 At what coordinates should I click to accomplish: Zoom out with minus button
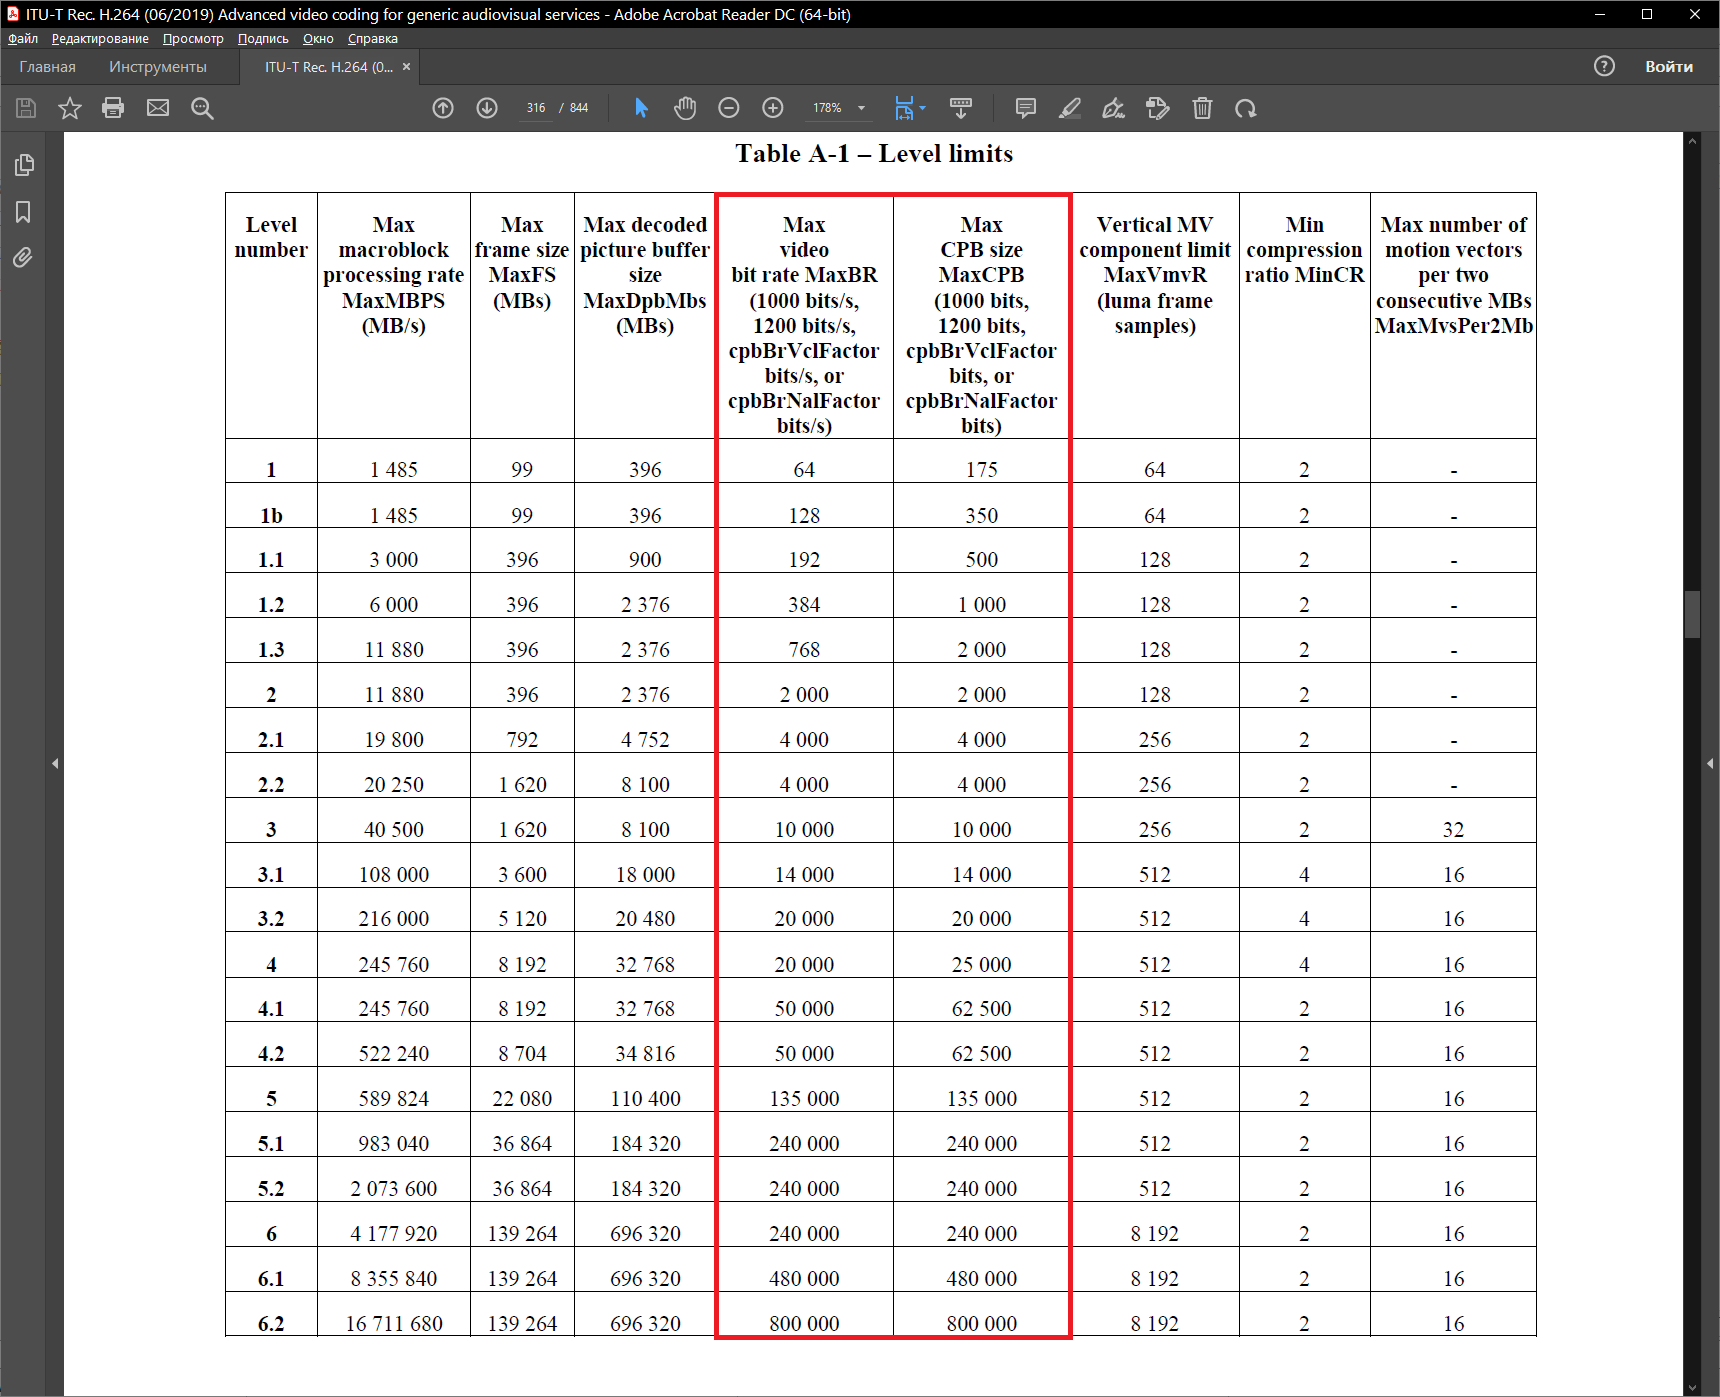tap(729, 108)
